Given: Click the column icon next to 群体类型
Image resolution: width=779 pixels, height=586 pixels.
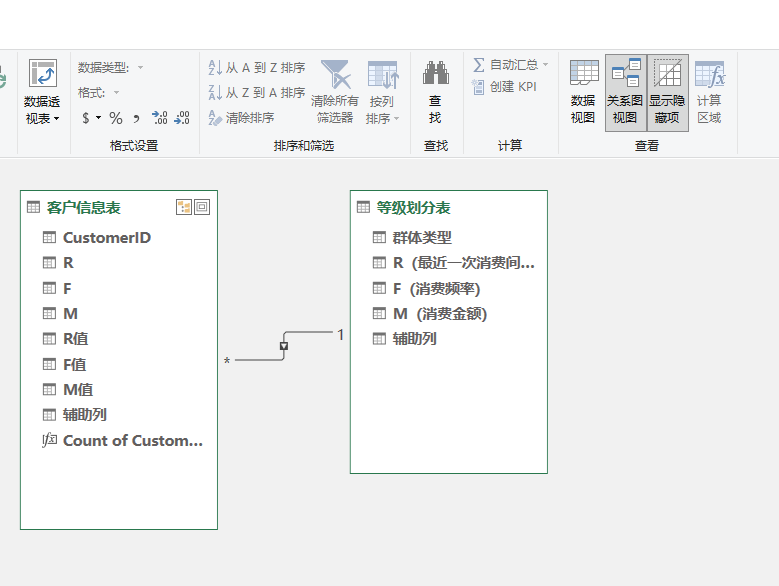Looking at the screenshot, I should [379, 237].
